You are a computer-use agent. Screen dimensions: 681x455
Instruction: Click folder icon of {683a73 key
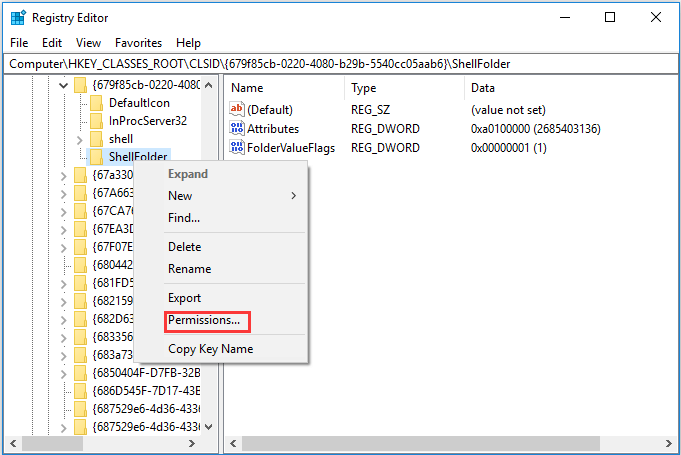pyautogui.click(x=80, y=355)
